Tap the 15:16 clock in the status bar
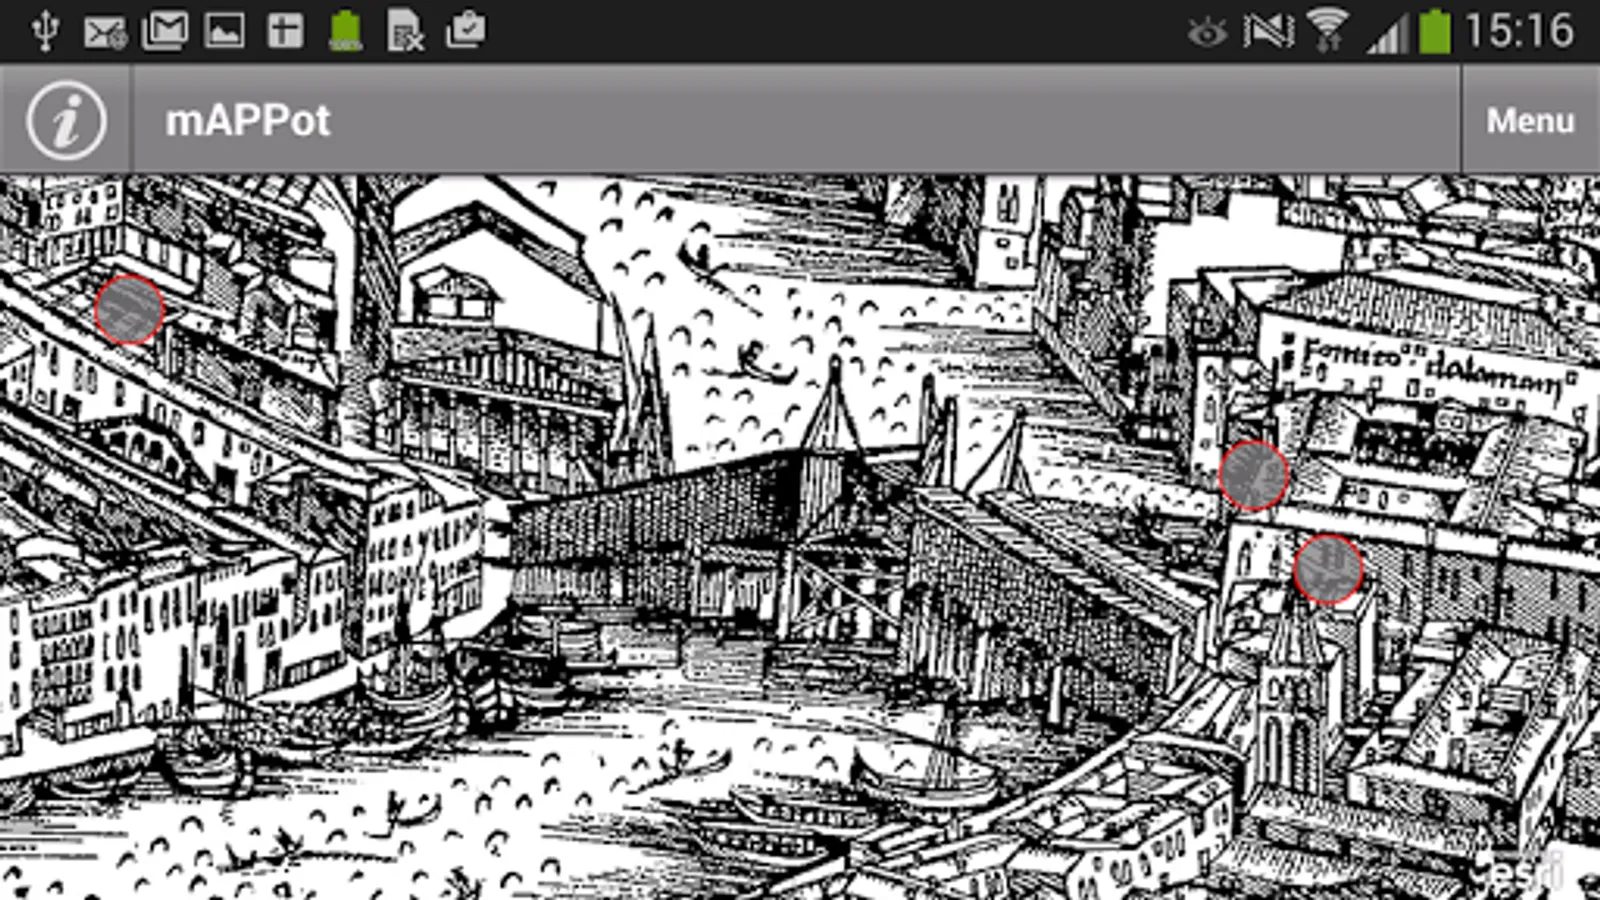The image size is (1600, 900). [1520, 30]
